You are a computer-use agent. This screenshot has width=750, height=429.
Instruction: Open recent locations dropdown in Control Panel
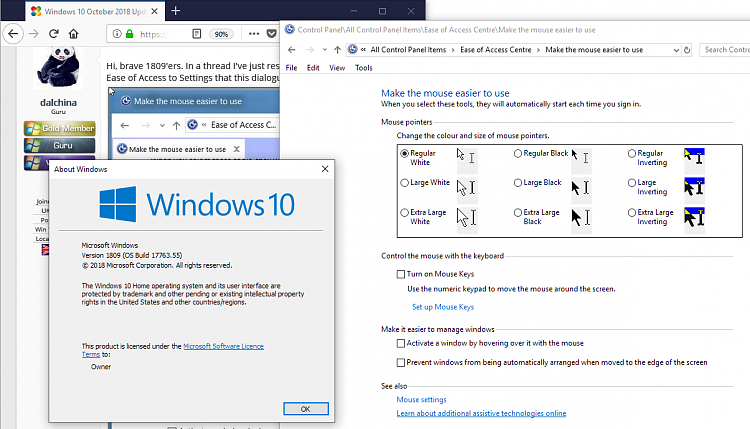point(324,50)
